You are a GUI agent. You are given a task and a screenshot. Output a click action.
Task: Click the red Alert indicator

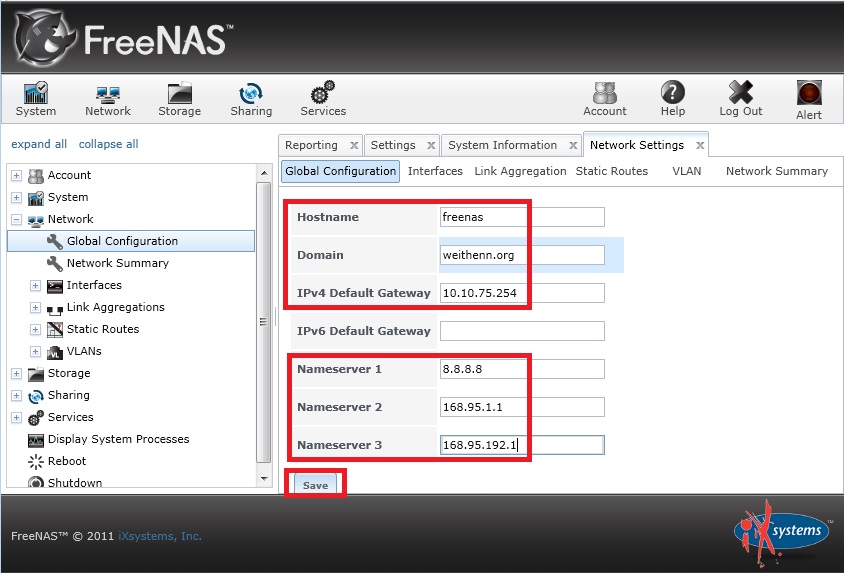[809, 93]
